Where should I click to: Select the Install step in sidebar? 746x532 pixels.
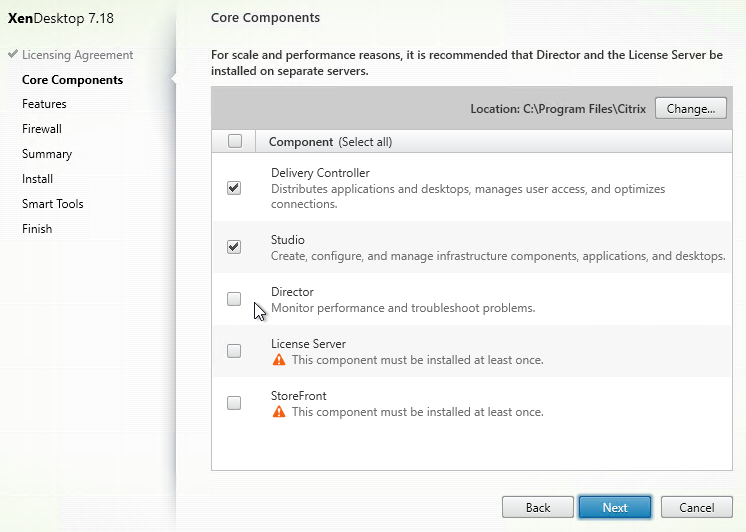(37, 179)
